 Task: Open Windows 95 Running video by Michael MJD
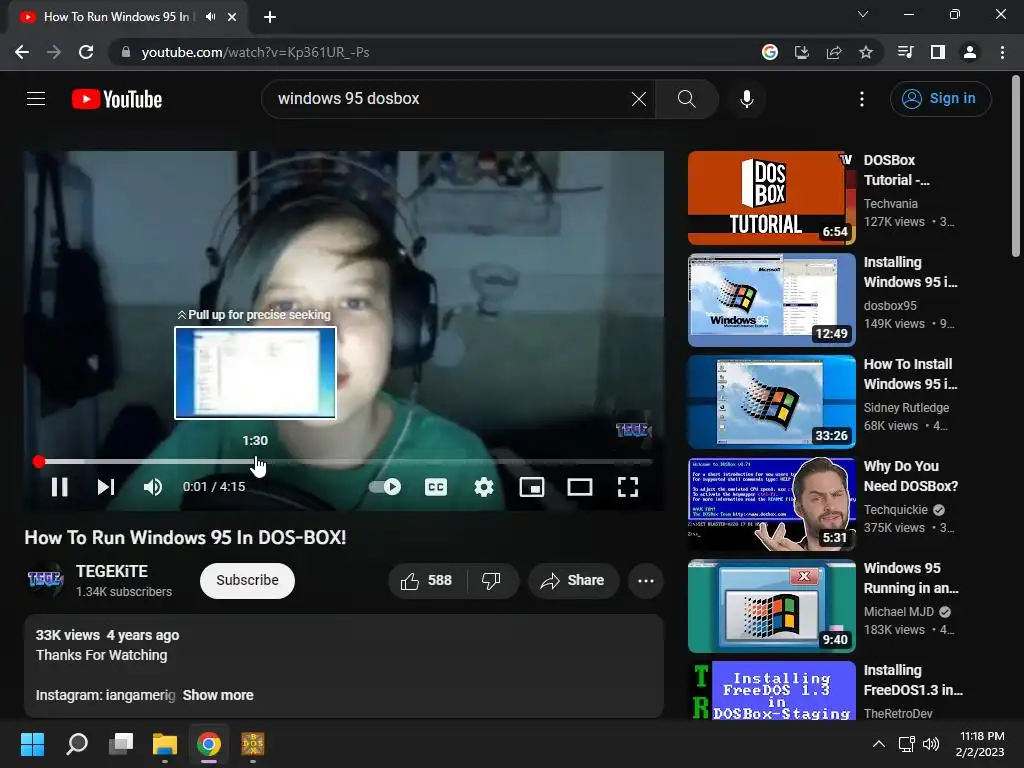(771, 605)
